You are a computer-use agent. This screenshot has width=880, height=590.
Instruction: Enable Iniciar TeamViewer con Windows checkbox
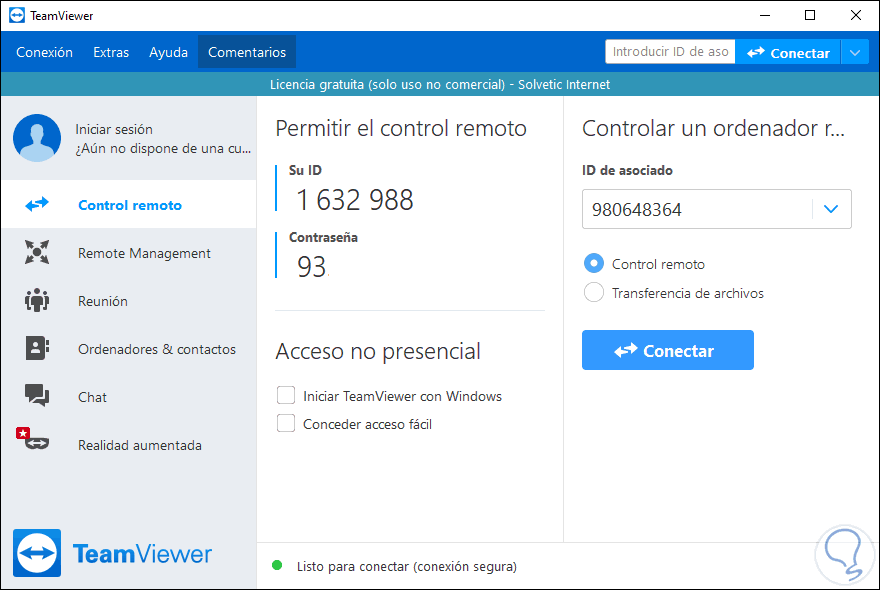pyautogui.click(x=286, y=395)
